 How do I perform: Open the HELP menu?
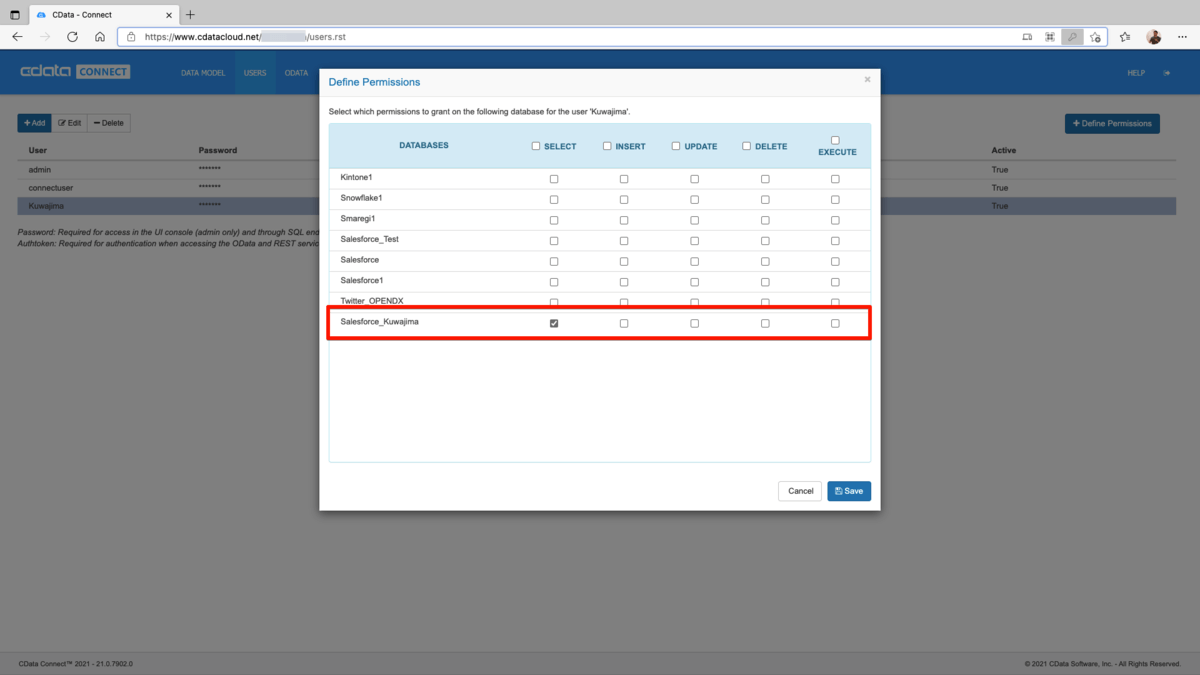coord(1136,73)
